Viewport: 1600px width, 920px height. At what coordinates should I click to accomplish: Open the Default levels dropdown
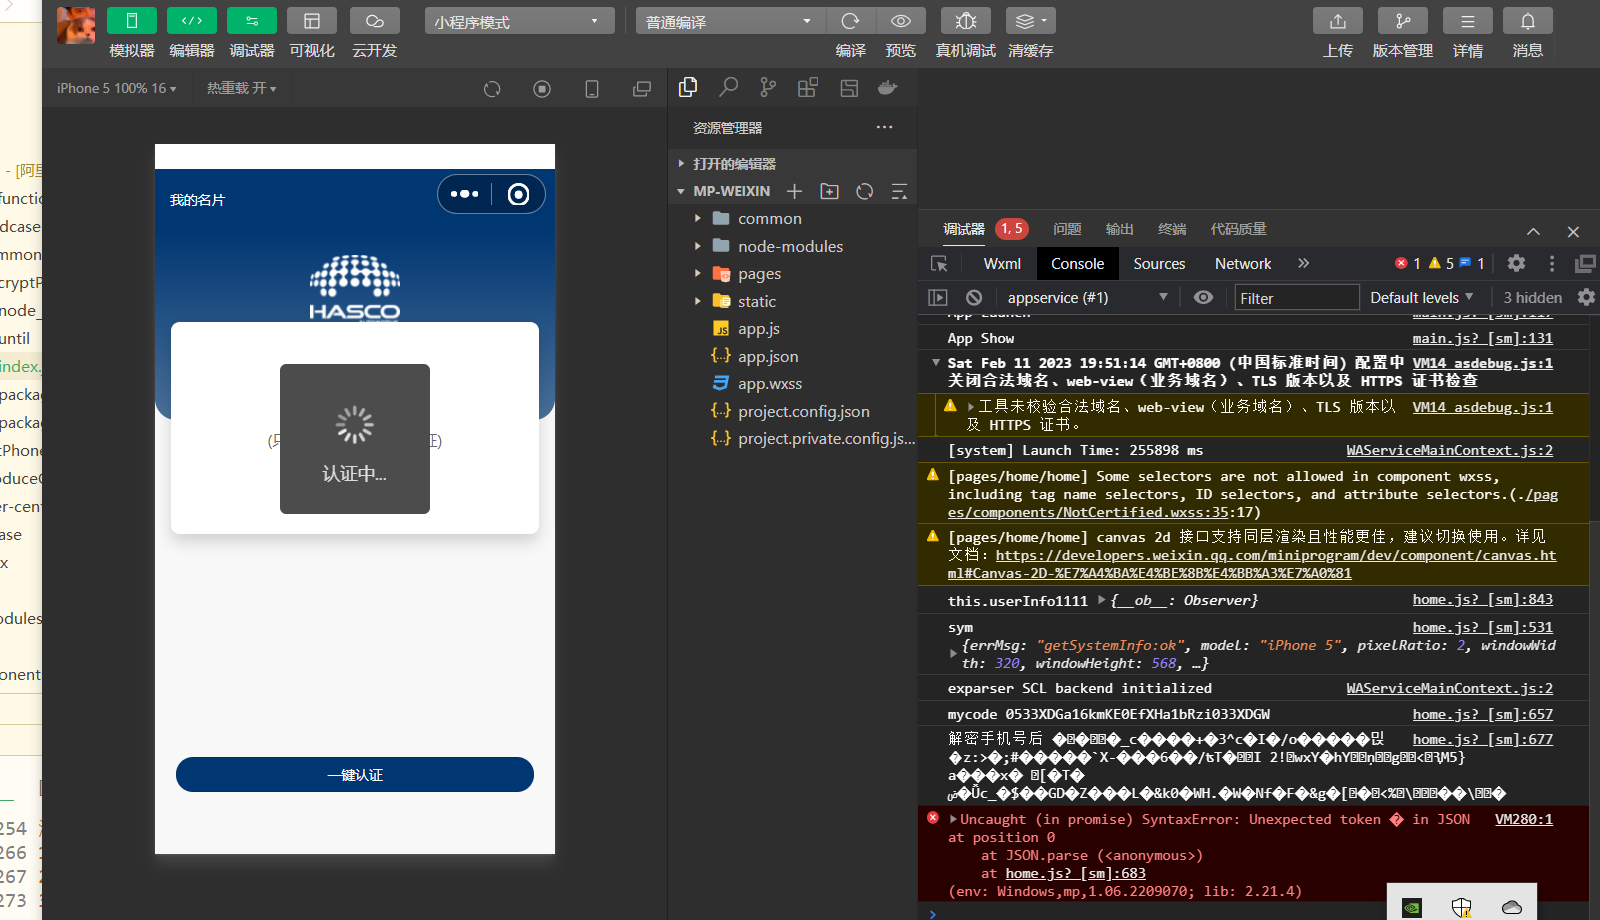[x=1421, y=297]
